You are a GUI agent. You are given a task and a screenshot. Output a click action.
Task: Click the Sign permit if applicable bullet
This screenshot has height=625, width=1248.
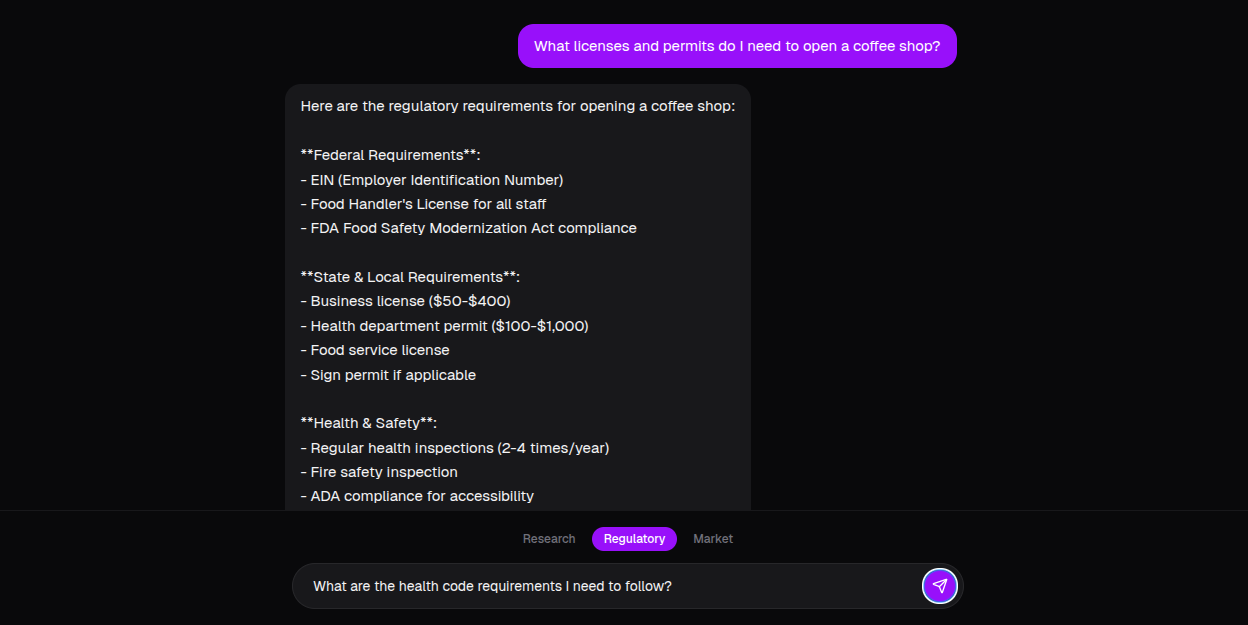tap(388, 374)
